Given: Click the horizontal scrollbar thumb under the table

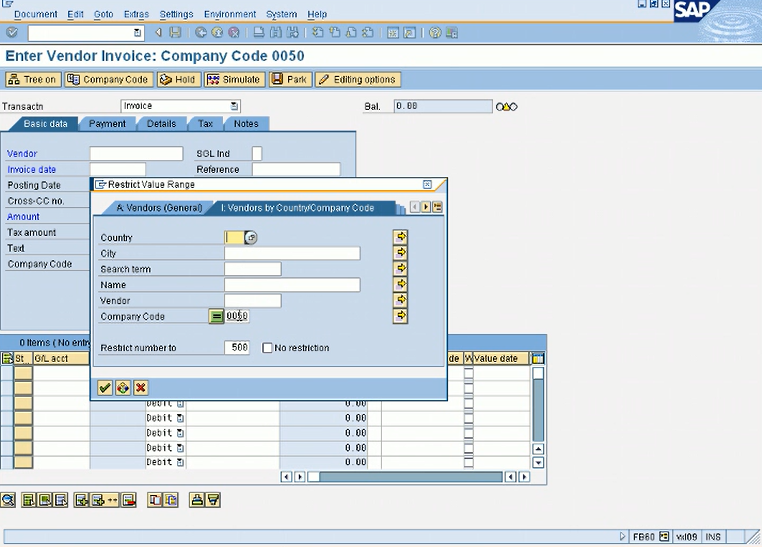Looking at the screenshot, I should [313, 477].
